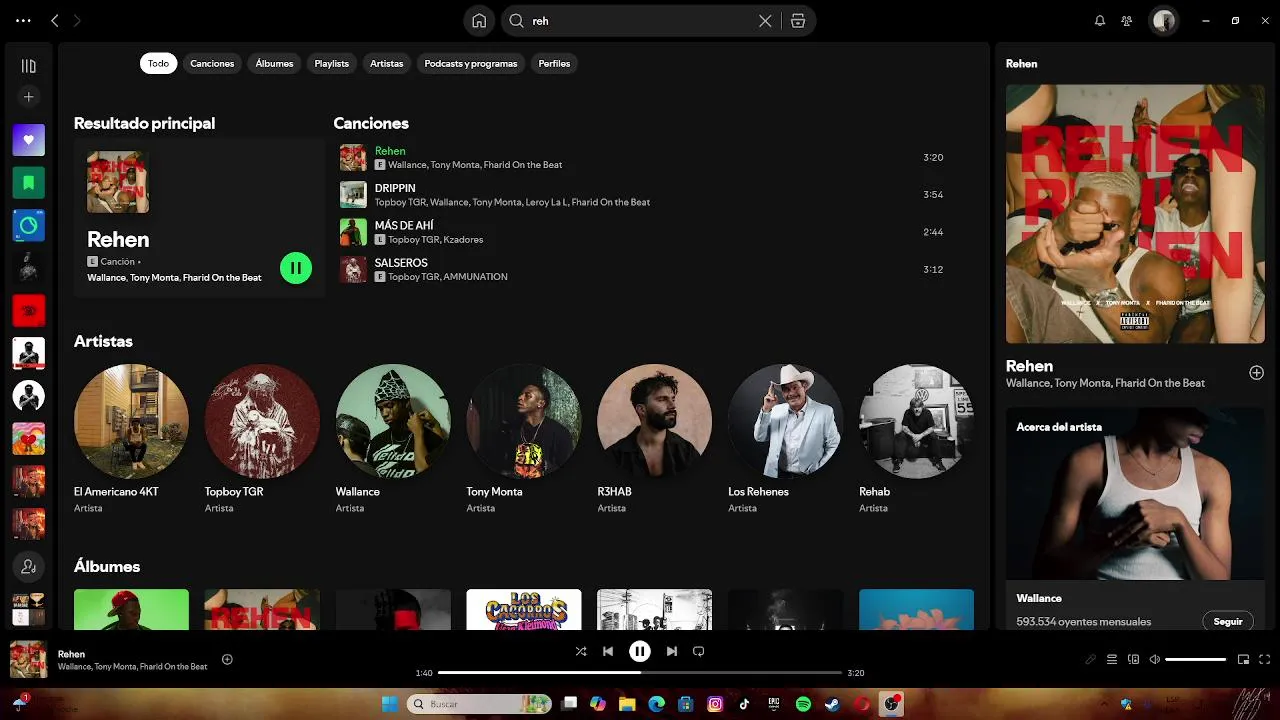
Task: Select the Perfiles filter chip
Action: tap(554, 63)
